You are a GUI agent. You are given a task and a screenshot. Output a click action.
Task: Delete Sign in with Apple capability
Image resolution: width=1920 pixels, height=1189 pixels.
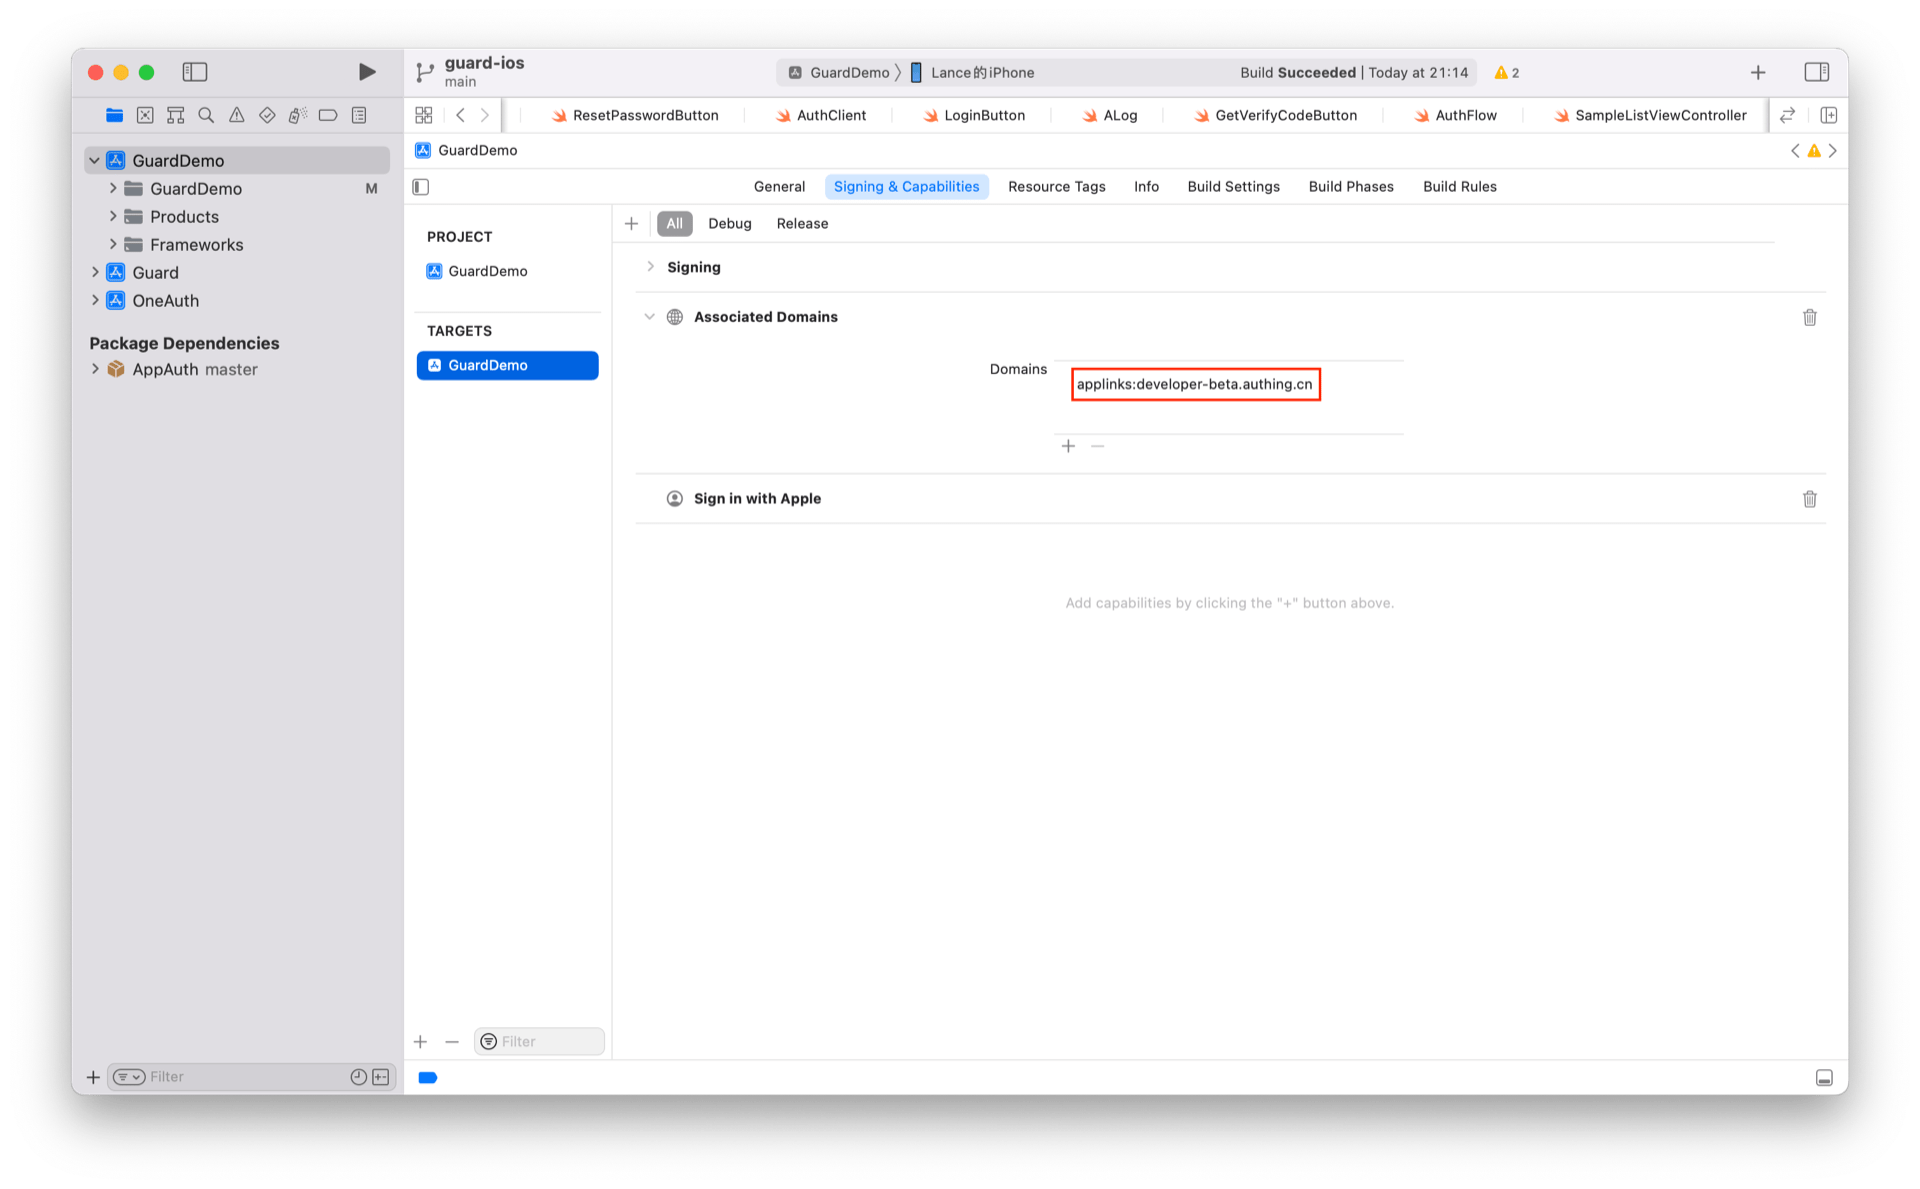[x=1809, y=499]
